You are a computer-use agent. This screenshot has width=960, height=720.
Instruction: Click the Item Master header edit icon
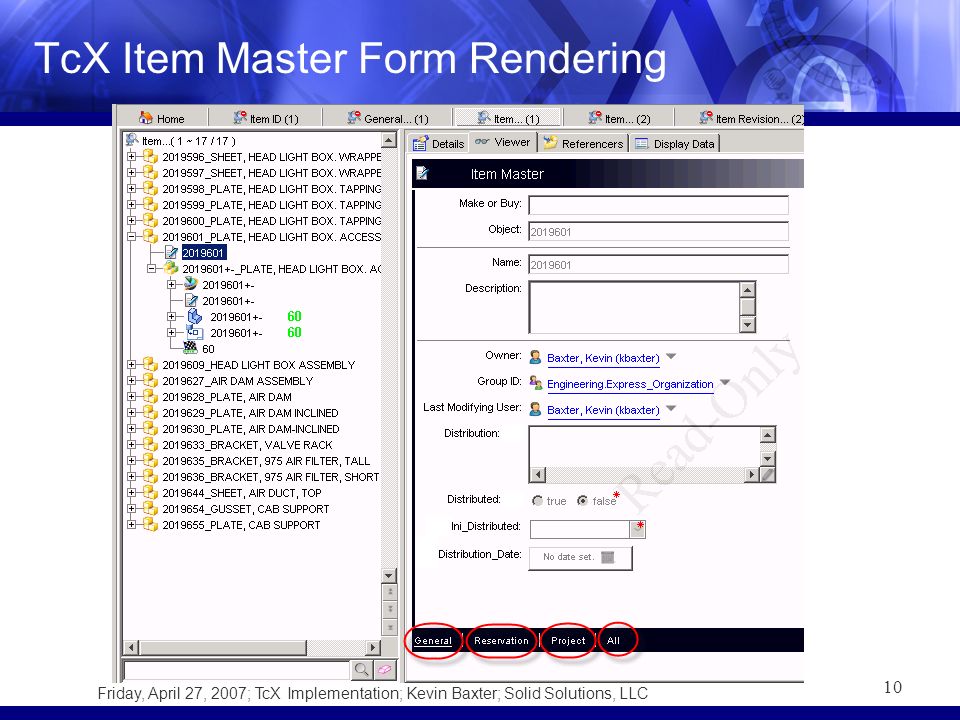422,174
